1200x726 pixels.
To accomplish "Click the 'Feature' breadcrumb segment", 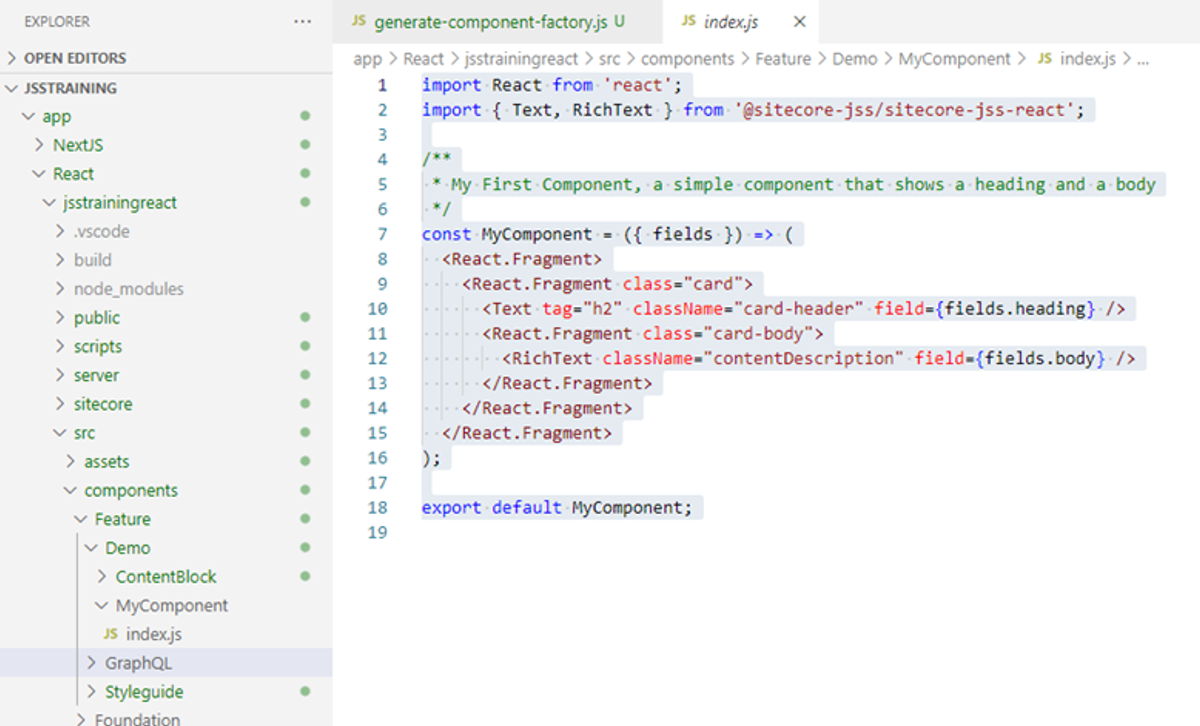I will click(x=783, y=59).
